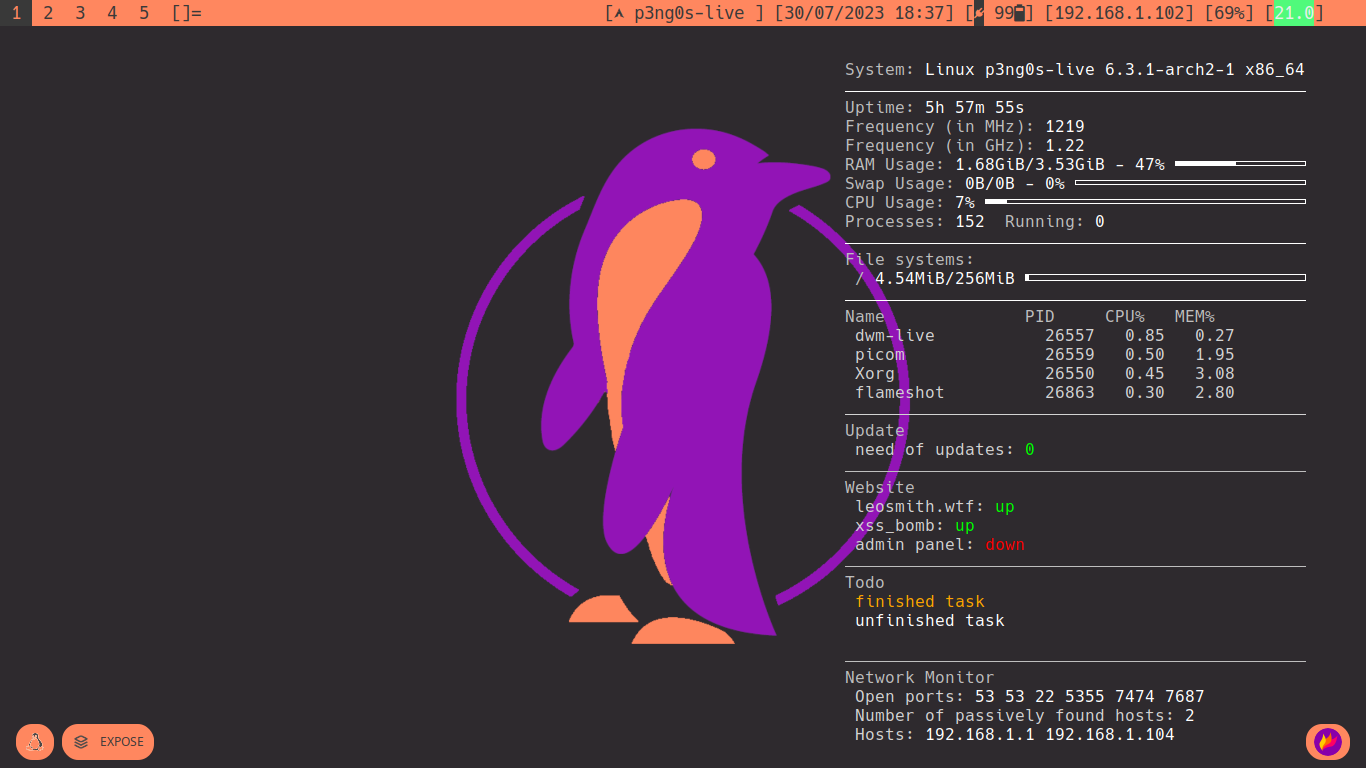1366x768 pixels.
Task: Click the []= tiling layout symbol
Action: [187, 13]
